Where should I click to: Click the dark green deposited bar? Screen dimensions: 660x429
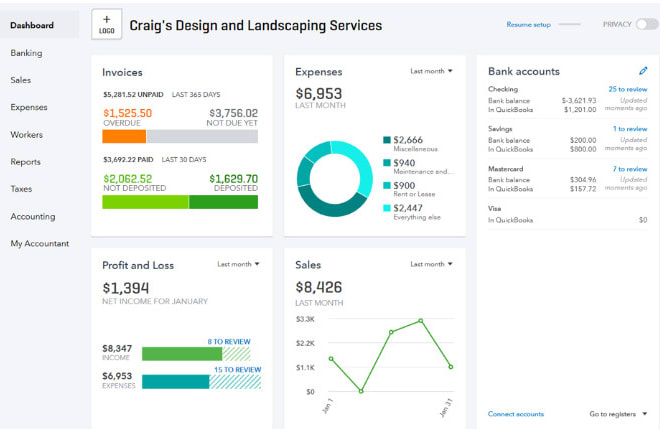(x=223, y=202)
